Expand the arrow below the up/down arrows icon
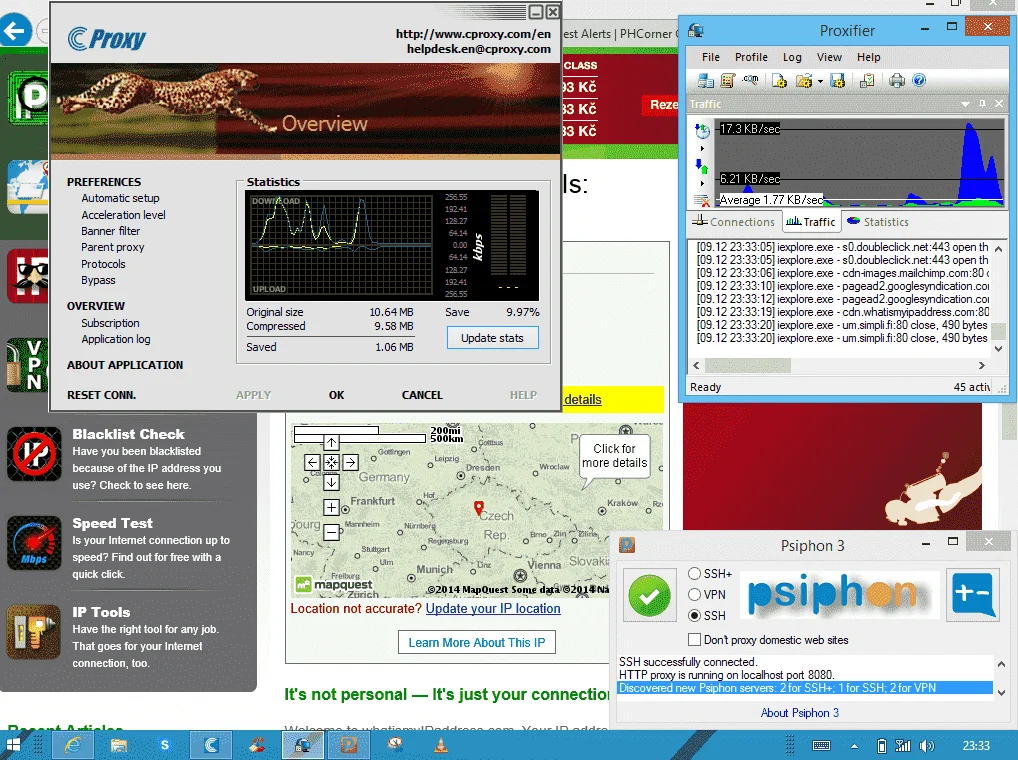The height and width of the screenshot is (760, 1018). pos(702,184)
